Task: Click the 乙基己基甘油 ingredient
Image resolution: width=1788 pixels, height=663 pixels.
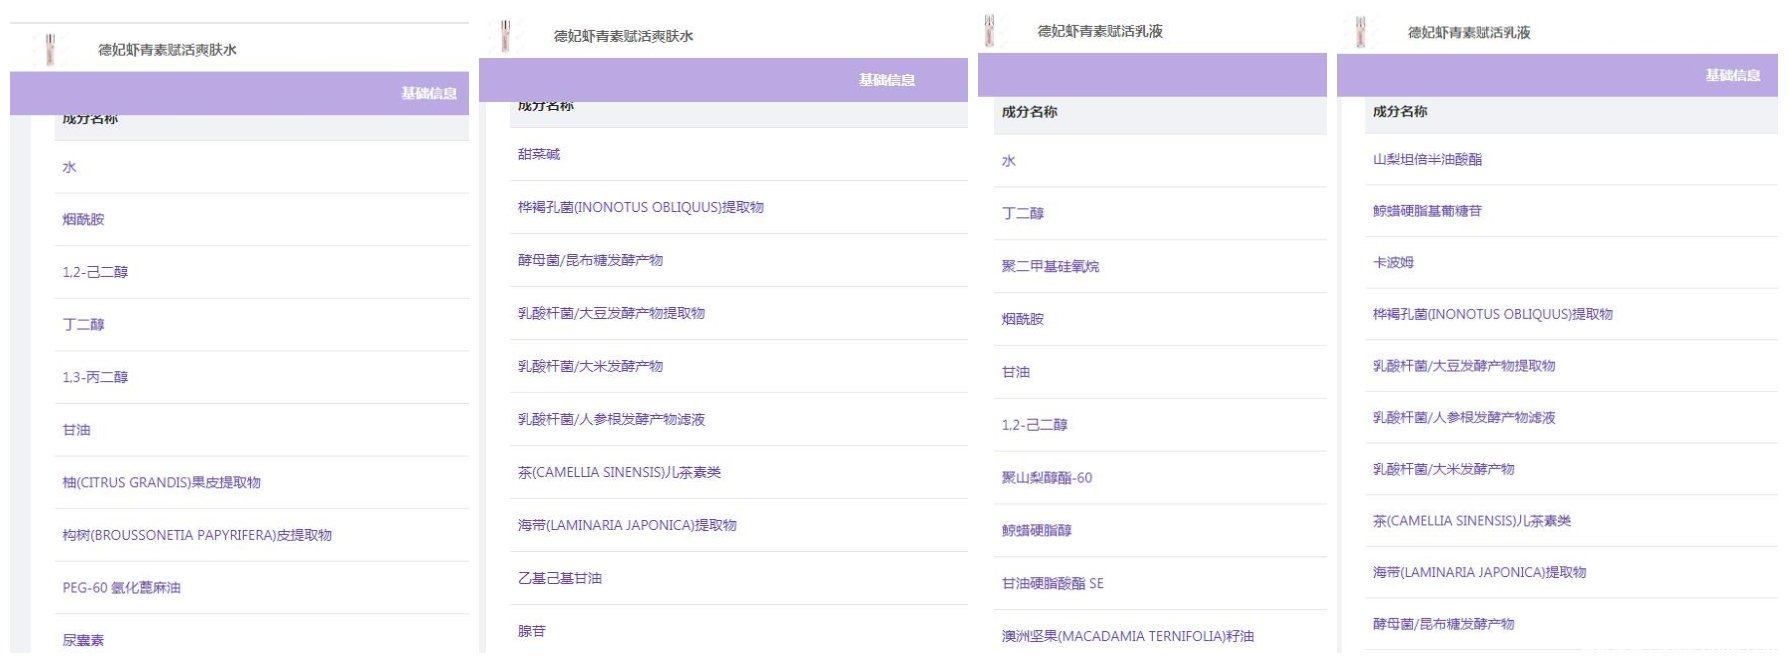Action: [x=560, y=578]
